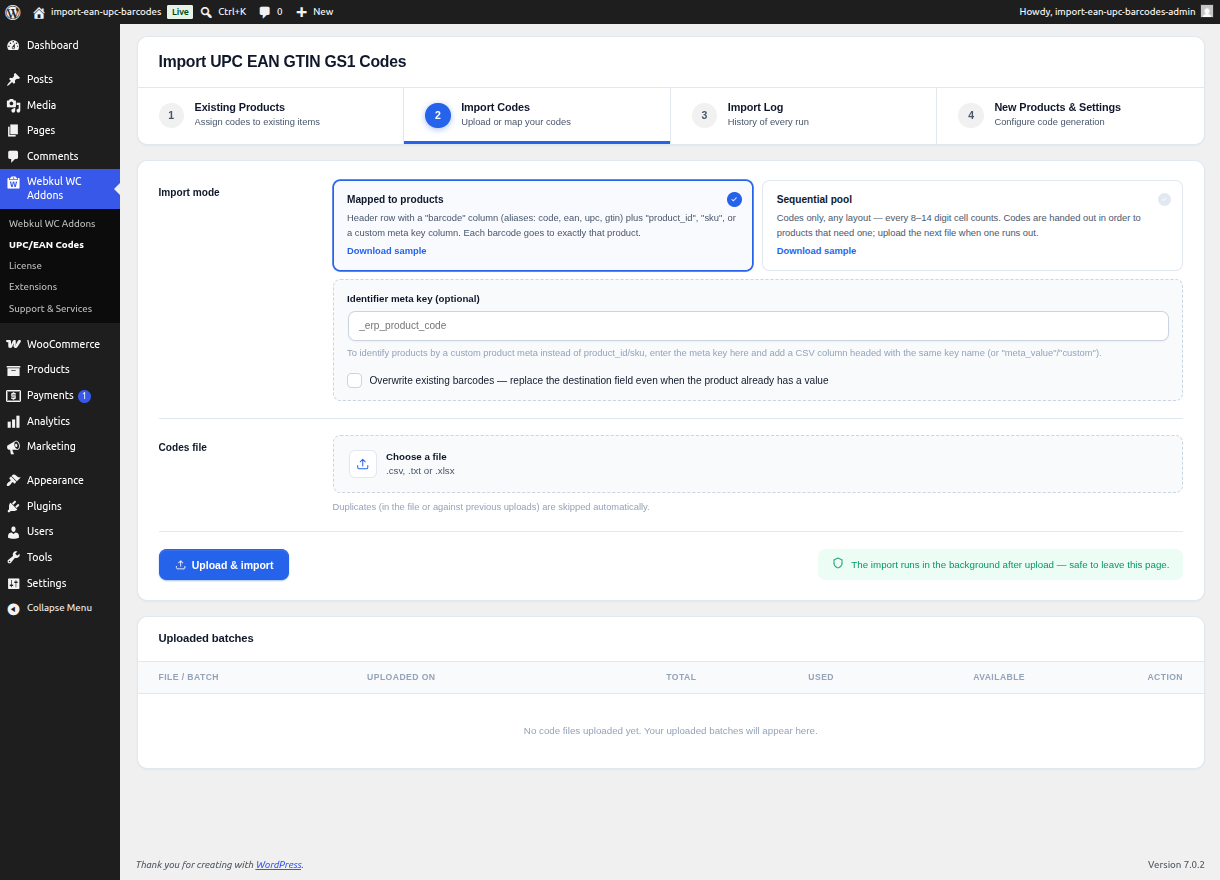The width and height of the screenshot is (1220, 880).
Task: Open Support & Services submenu item
Action: [x=50, y=308]
